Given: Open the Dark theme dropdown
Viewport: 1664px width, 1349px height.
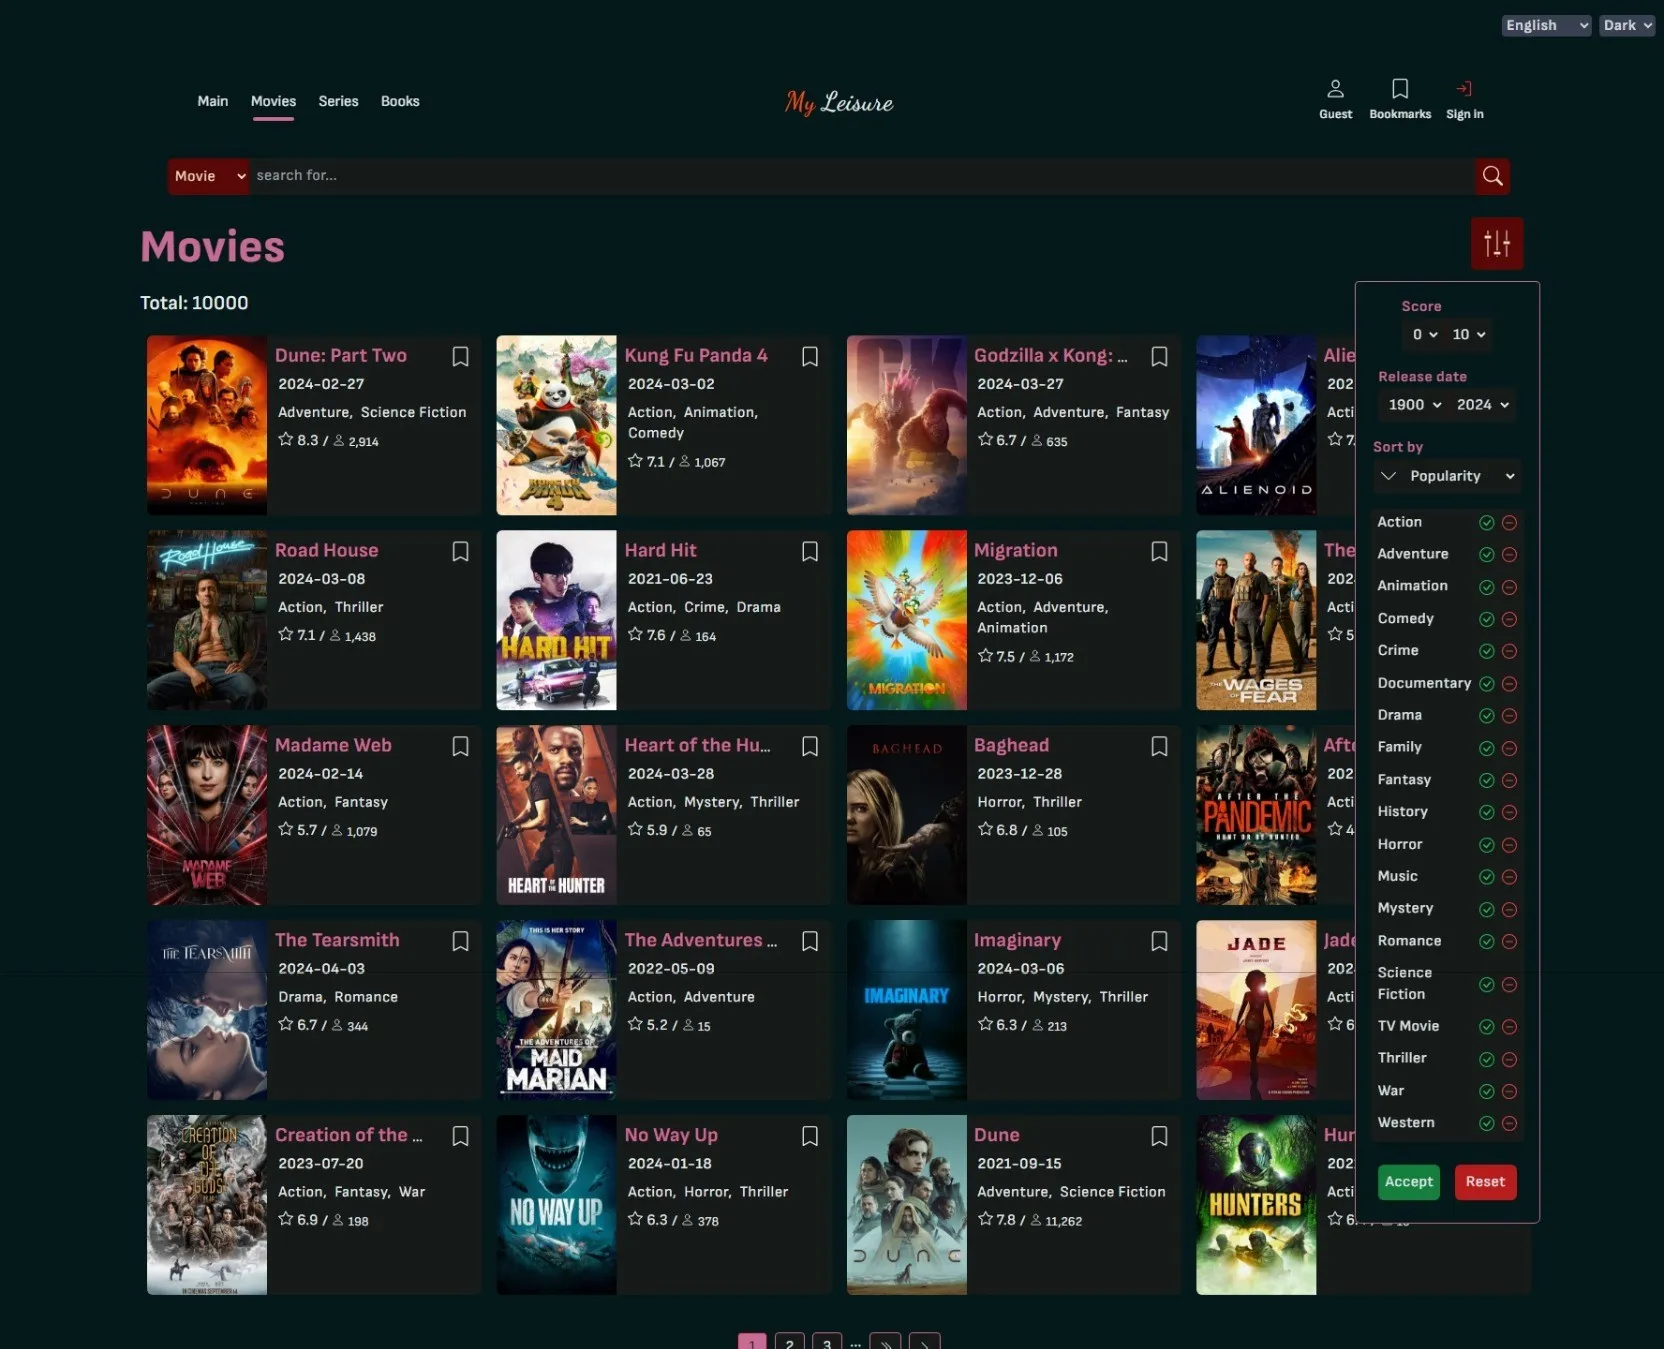Looking at the screenshot, I should [x=1626, y=25].
